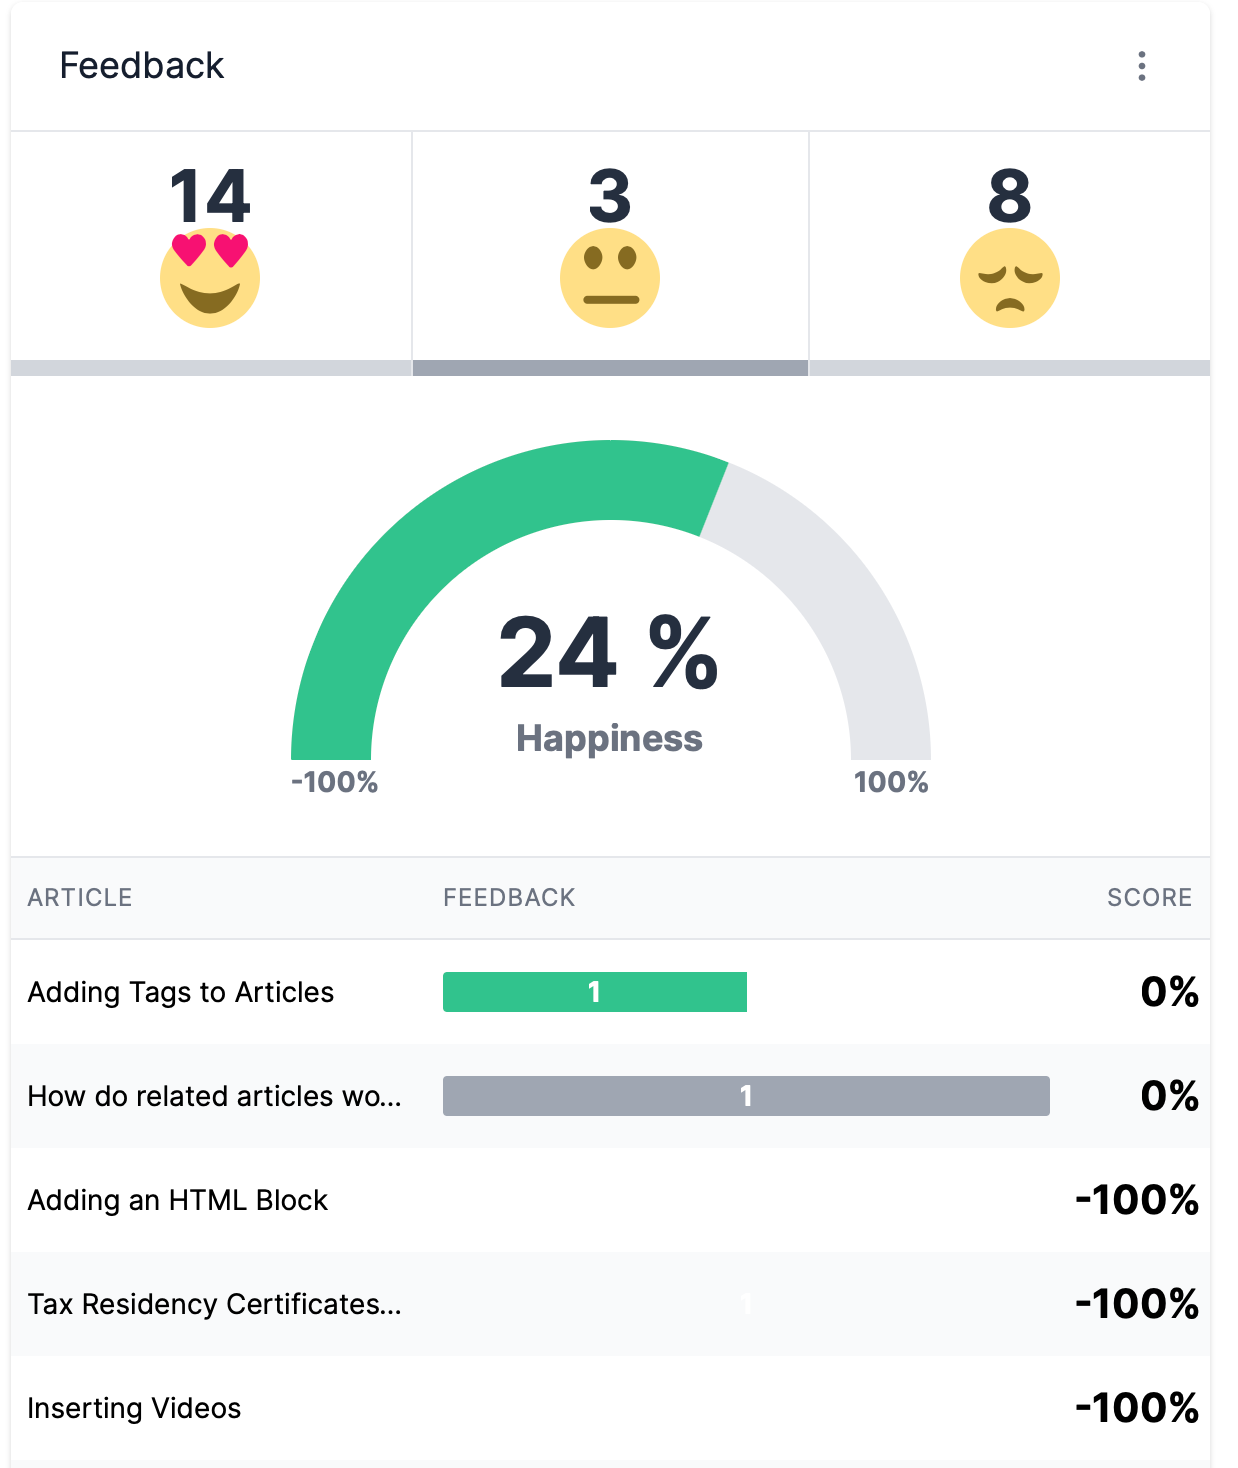1238x1468 pixels.
Task: Select the ARTICLE column header
Action: (x=80, y=897)
